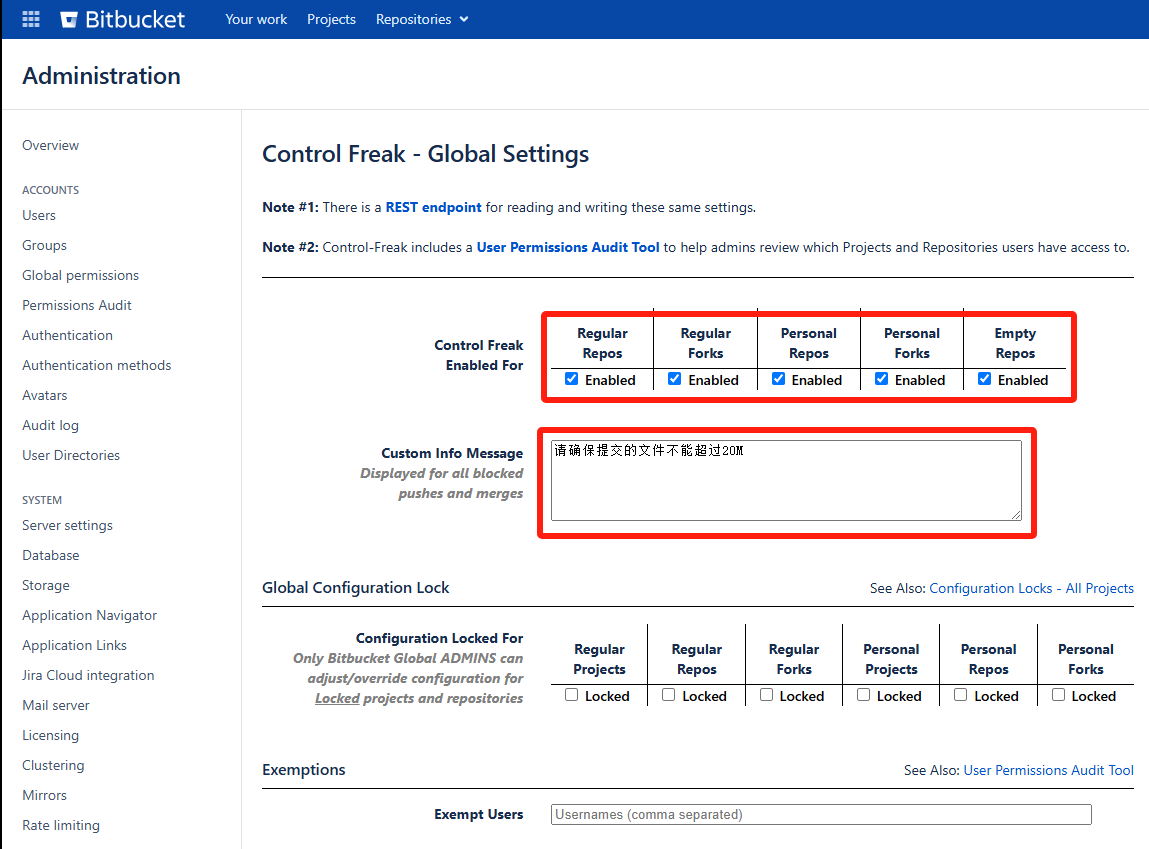
Task: Click the Administration page heading
Action: [101, 76]
